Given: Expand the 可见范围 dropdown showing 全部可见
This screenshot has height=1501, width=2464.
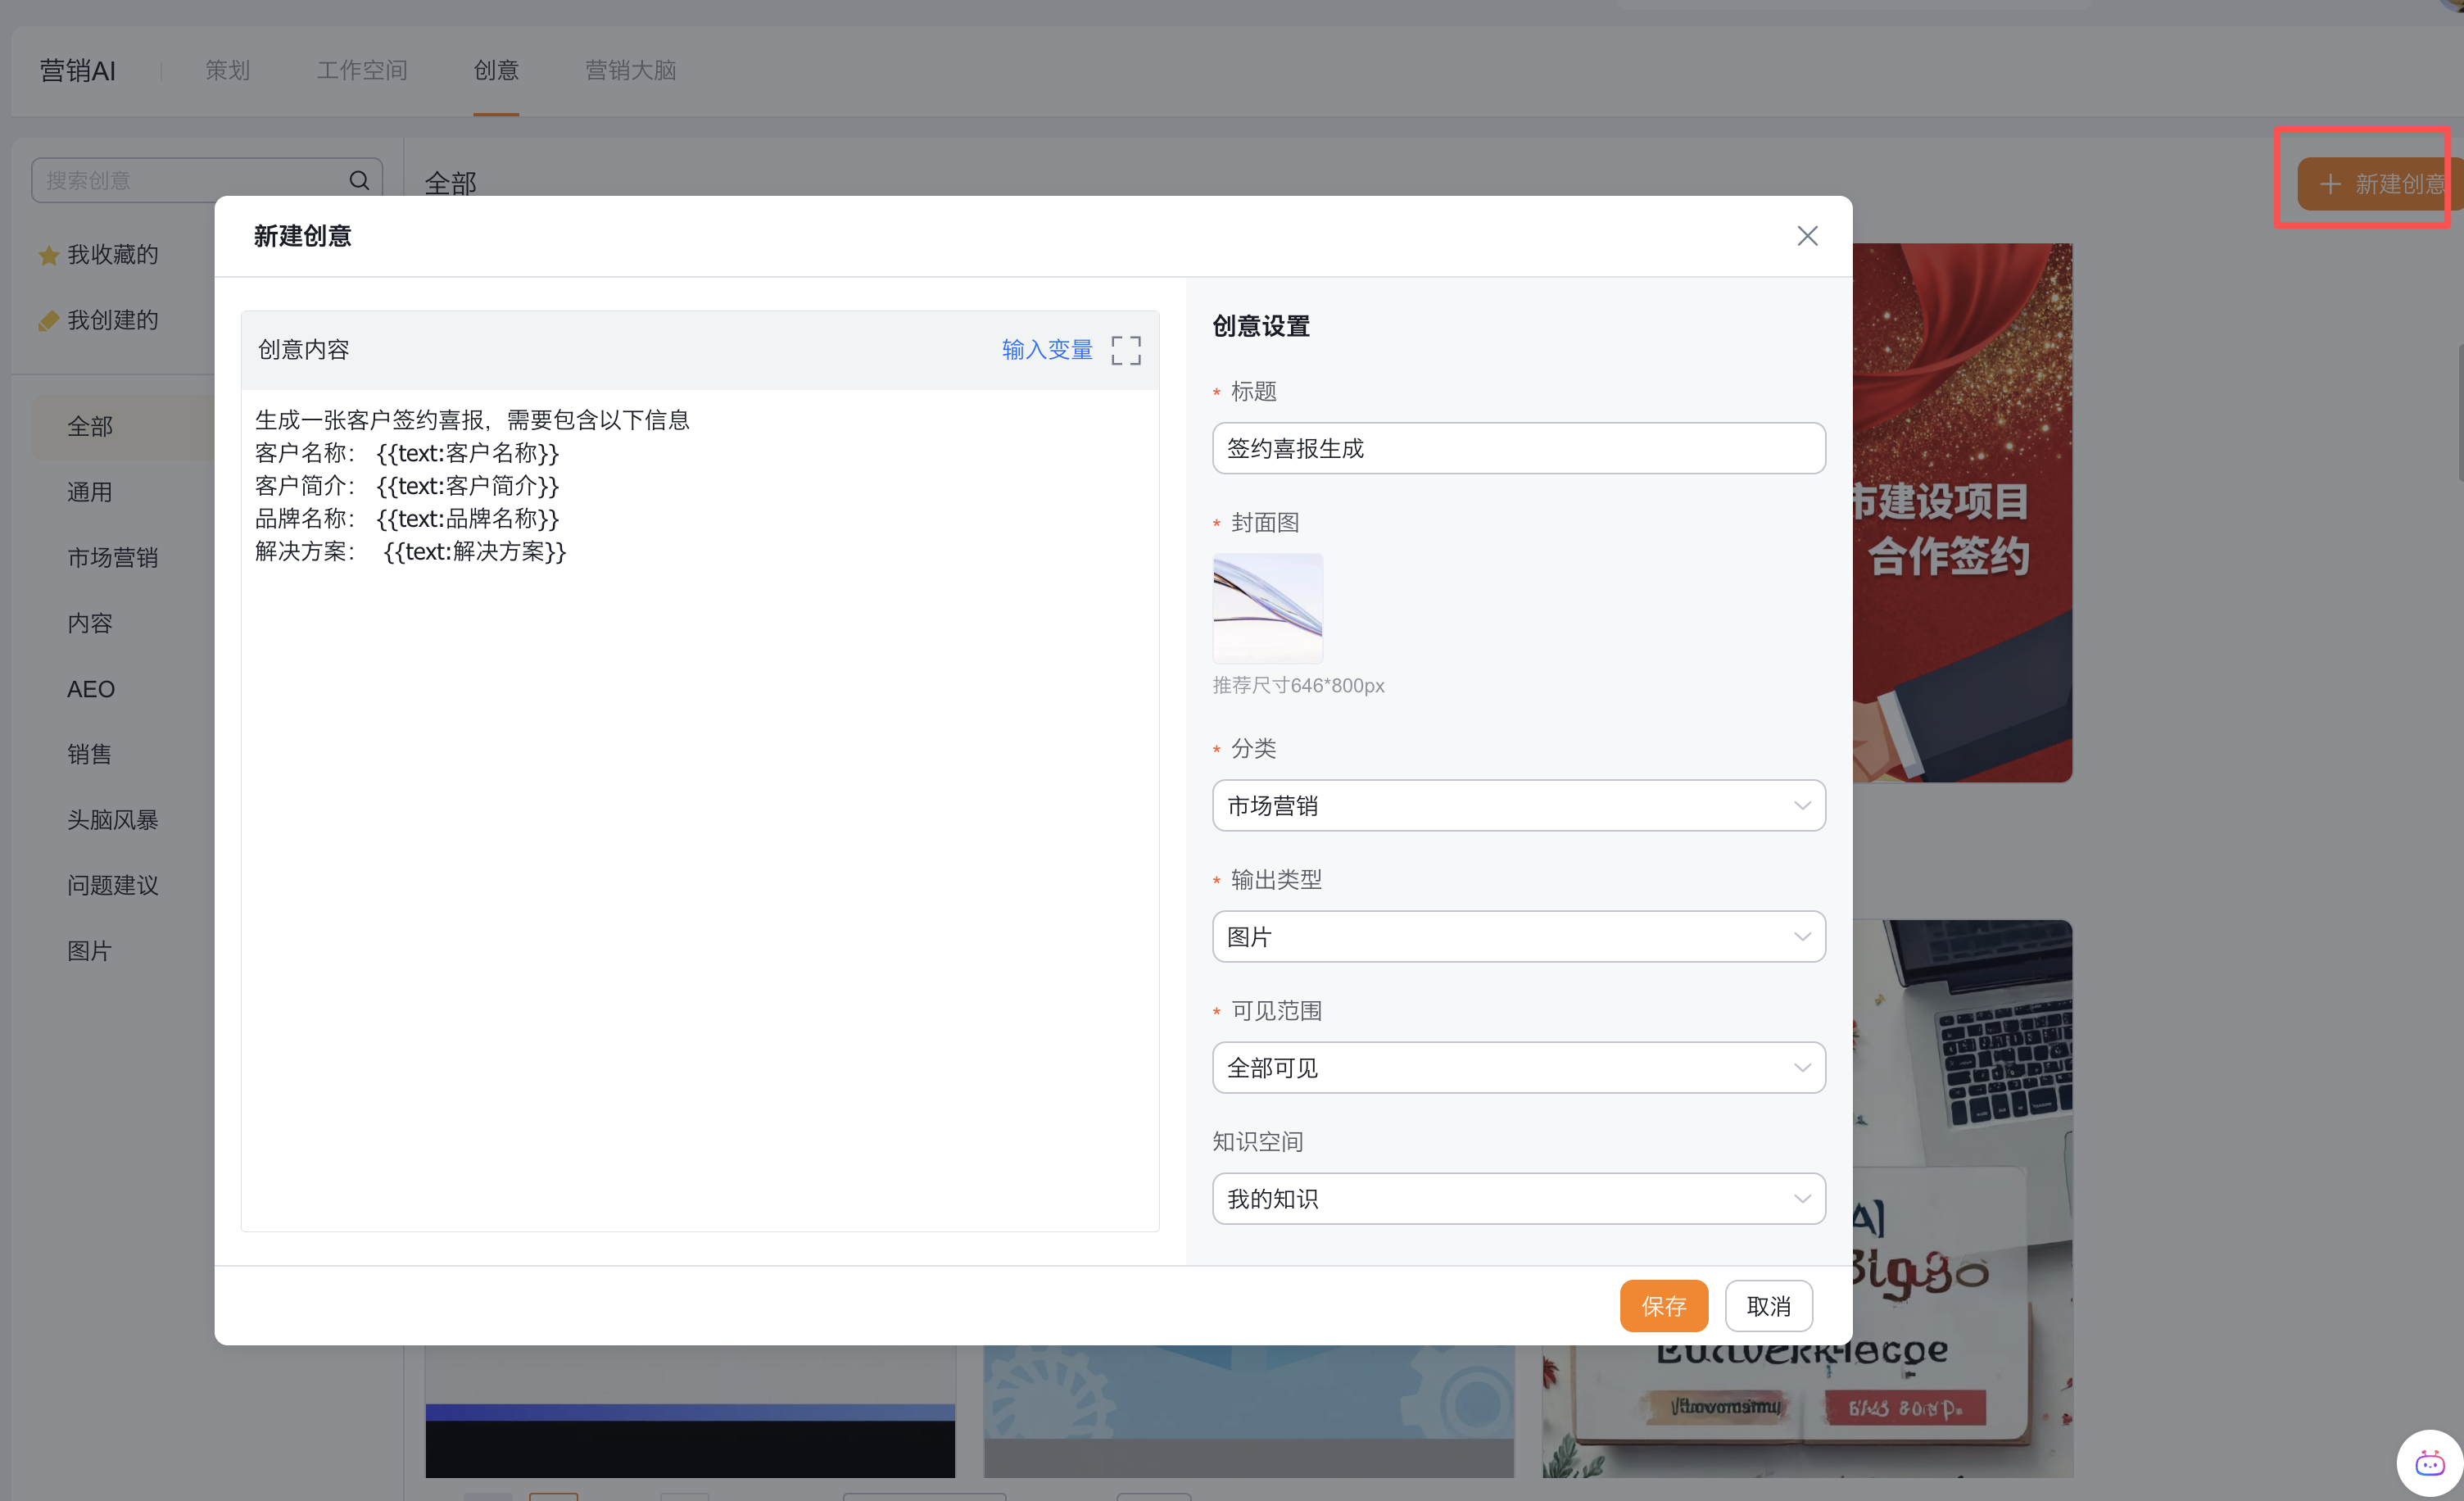Looking at the screenshot, I should coord(1518,1068).
